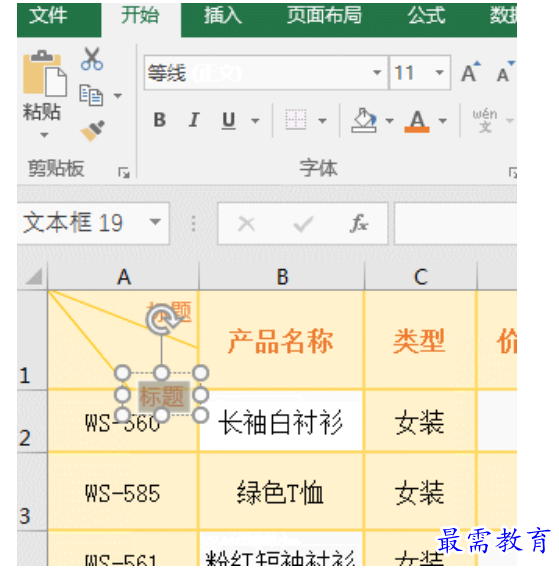
Task: Click the confirm checkmark in formula bar
Action: pos(304,223)
